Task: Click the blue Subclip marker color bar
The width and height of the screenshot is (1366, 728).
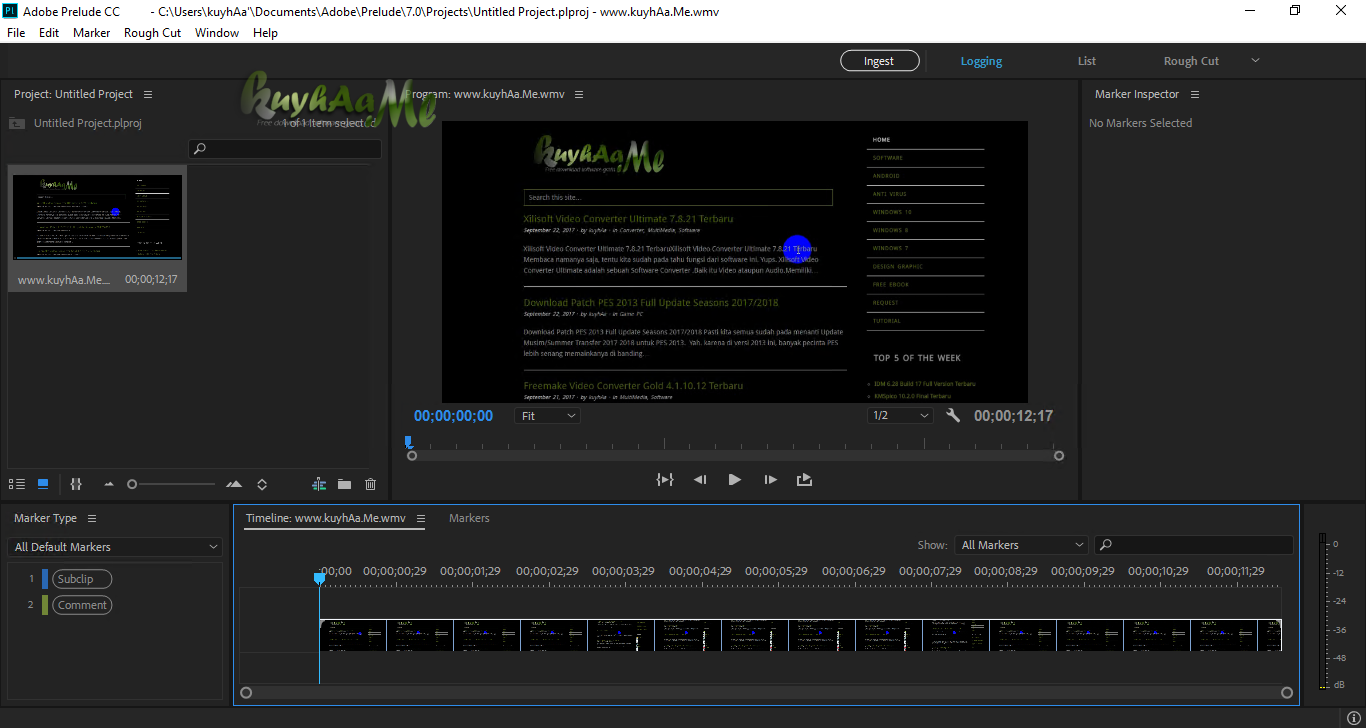Action: [x=45, y=579]
